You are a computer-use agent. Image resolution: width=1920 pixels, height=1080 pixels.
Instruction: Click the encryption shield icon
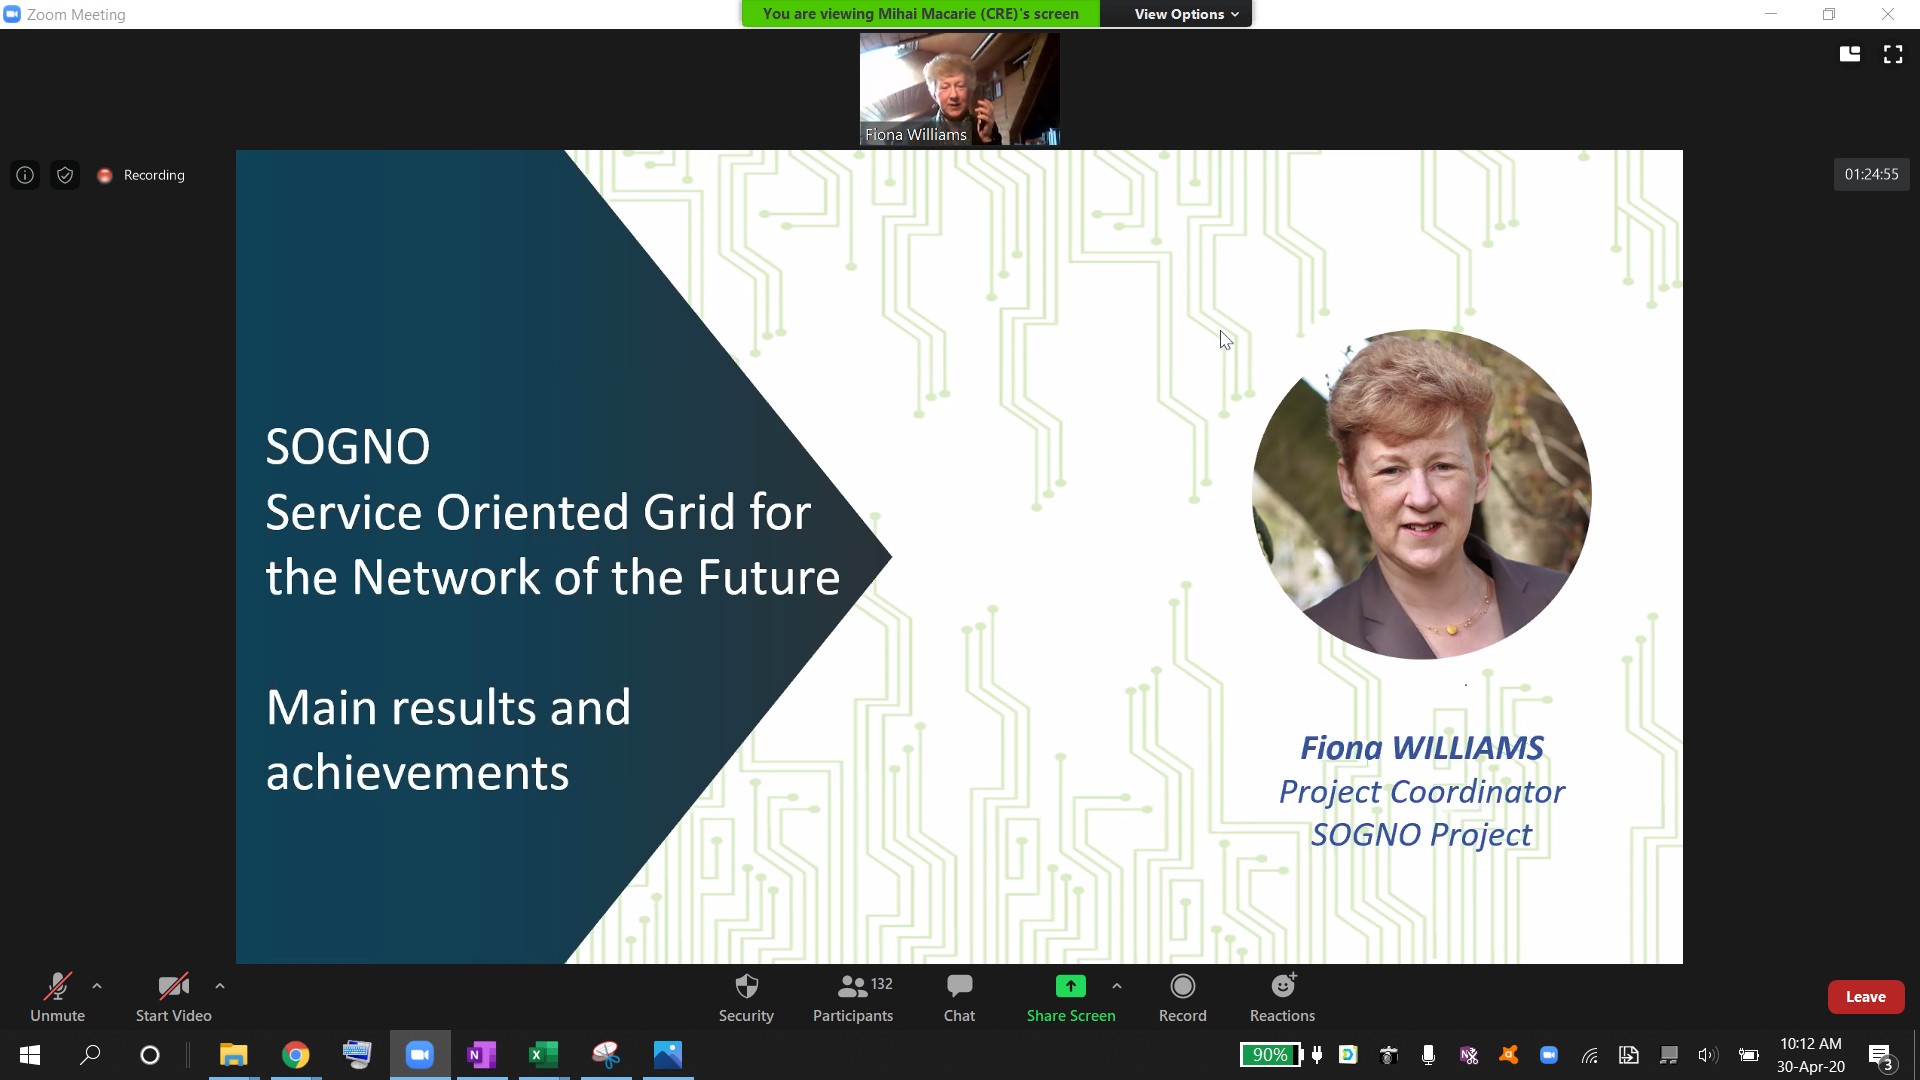(65, 175)
